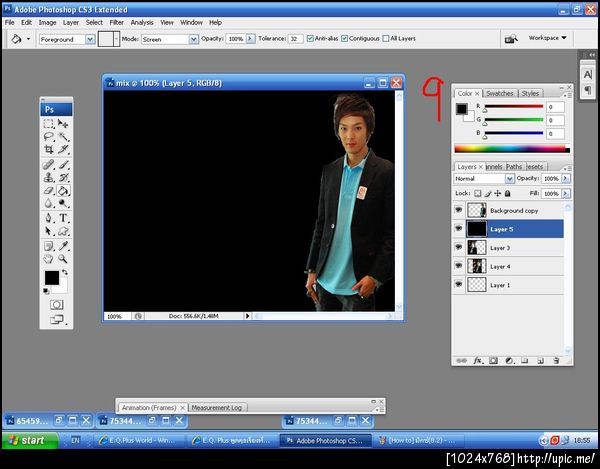Select the Blur tool
This screenshot has width=600, height=469.
pyautogui.click(x=49, y=203)
